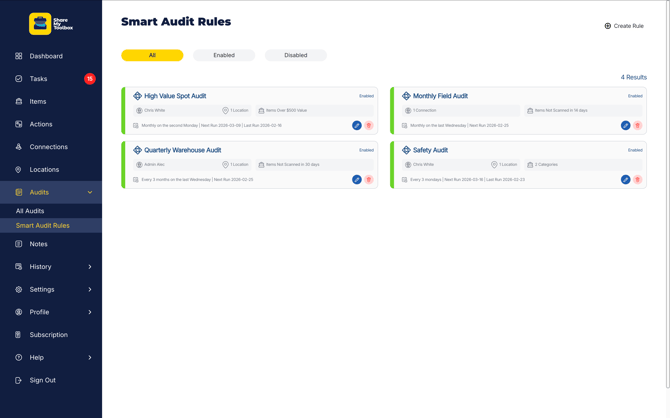Screen dimensions: 670x418
Task: Click the Connections icon in the sidebar
Action: tap(18, 147)
